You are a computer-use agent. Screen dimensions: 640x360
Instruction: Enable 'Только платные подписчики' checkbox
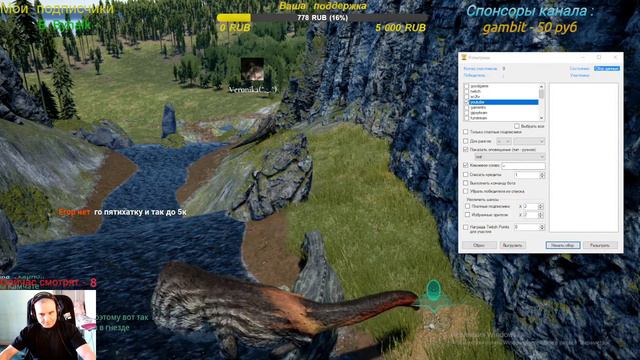[x=466, y=132]
